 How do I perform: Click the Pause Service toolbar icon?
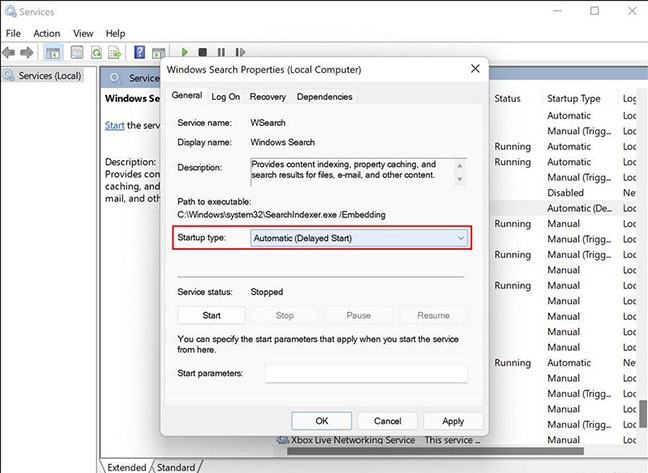220,52
